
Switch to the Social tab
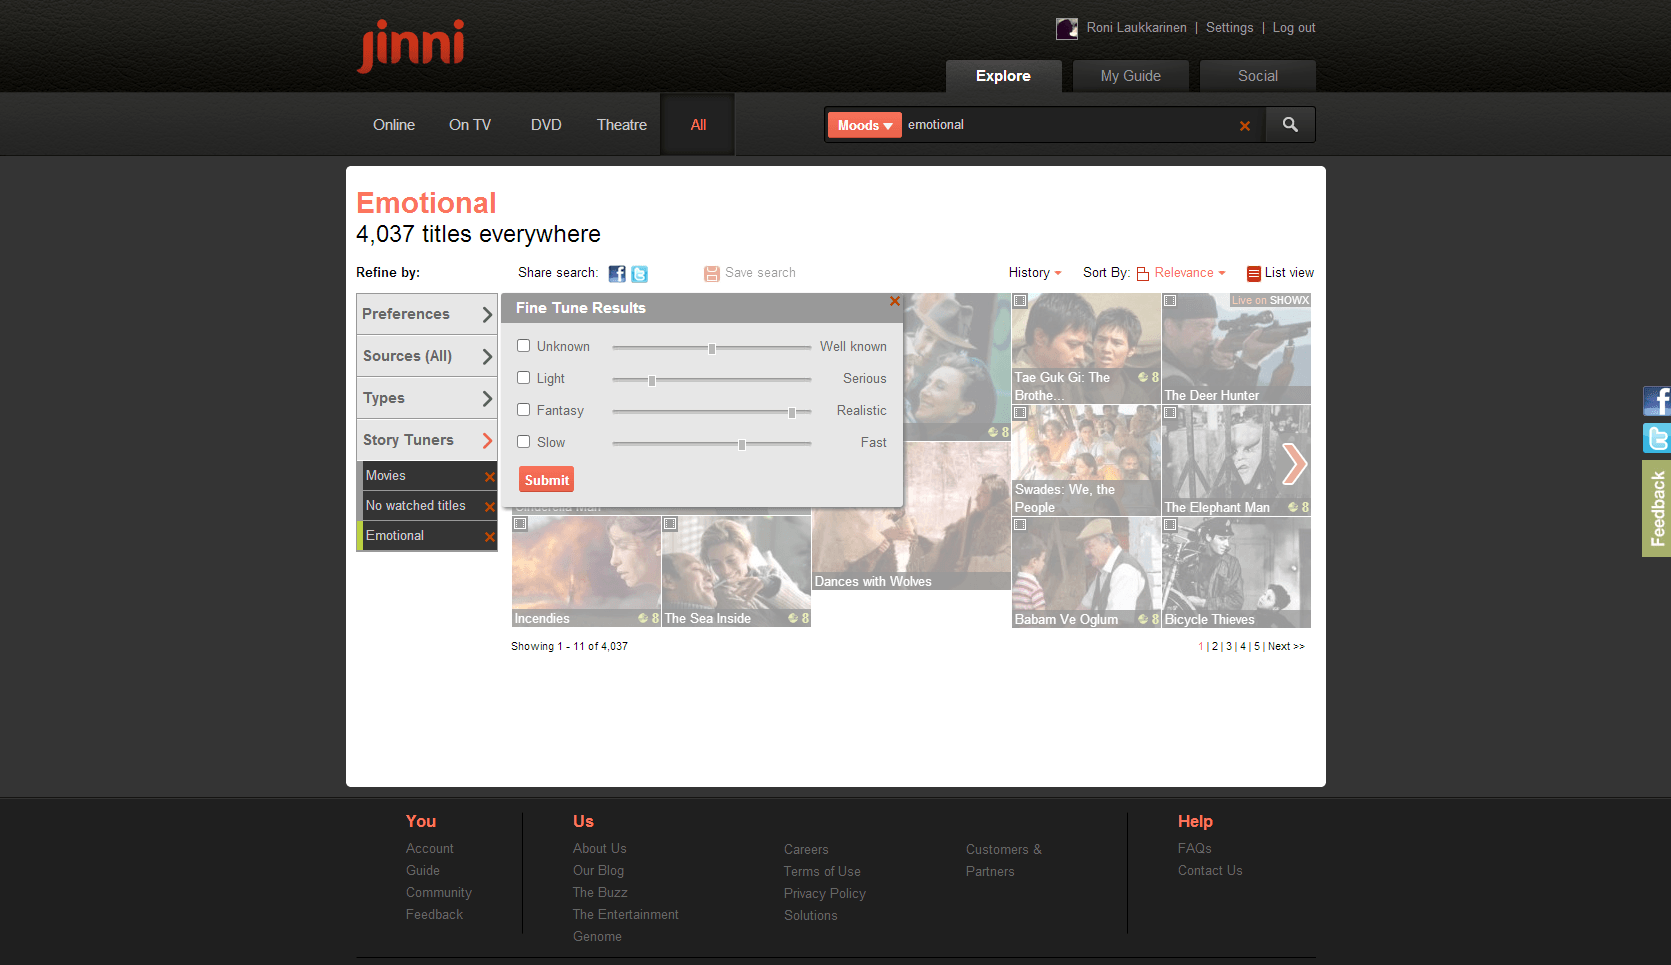[x=1257, y=76]
